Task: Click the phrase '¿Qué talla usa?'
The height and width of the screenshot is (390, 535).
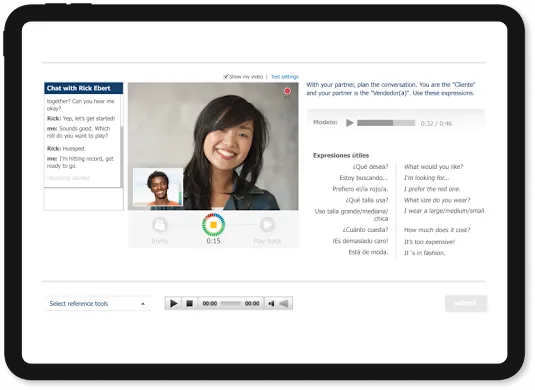Action: [x=367, y=200]
